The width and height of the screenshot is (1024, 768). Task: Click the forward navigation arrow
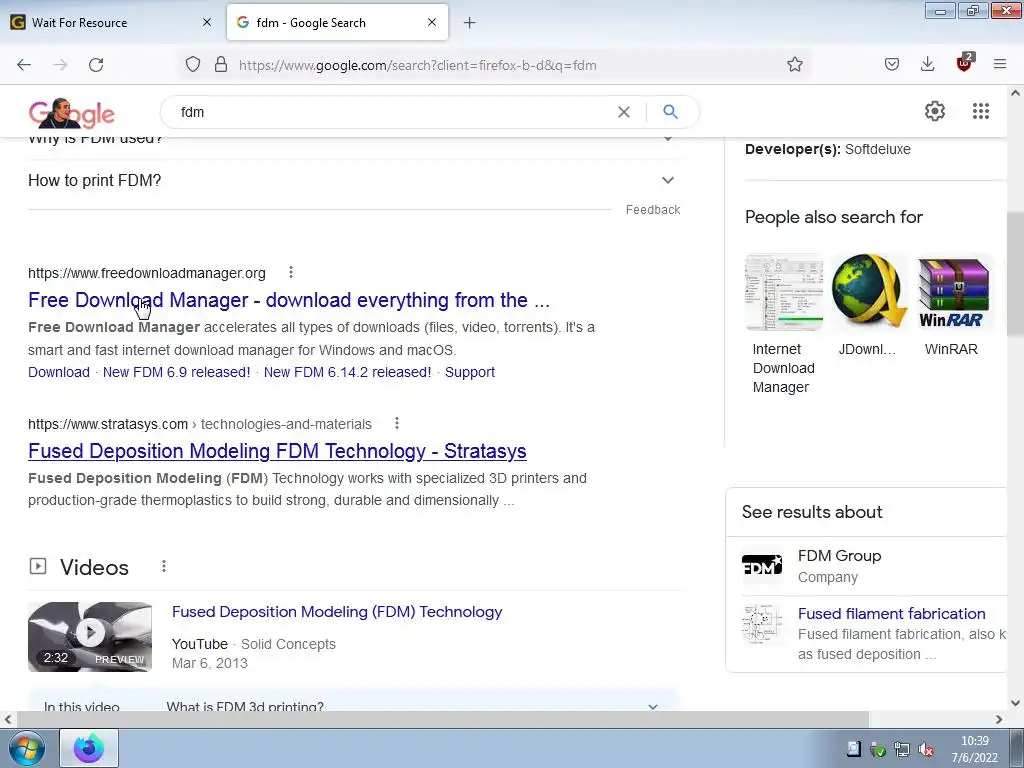(60, 65)
